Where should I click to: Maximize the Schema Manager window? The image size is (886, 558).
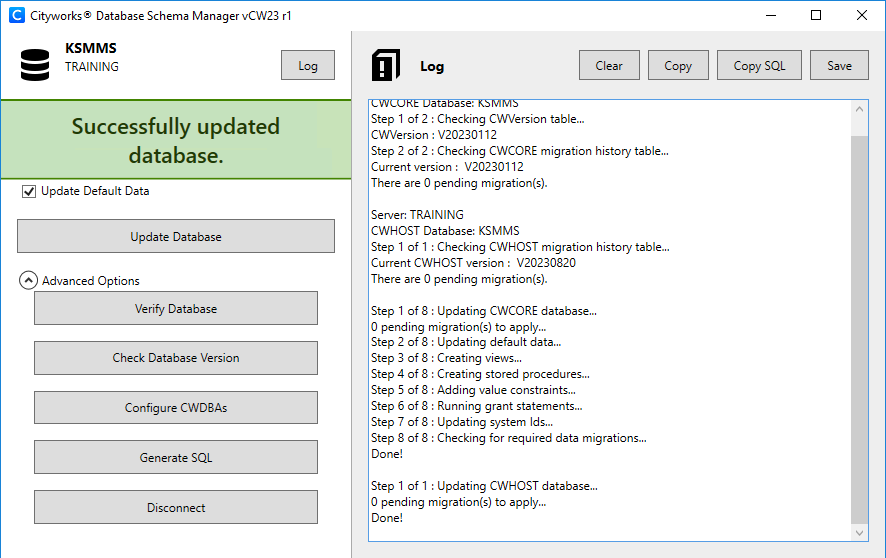click(x=816, y=16)
